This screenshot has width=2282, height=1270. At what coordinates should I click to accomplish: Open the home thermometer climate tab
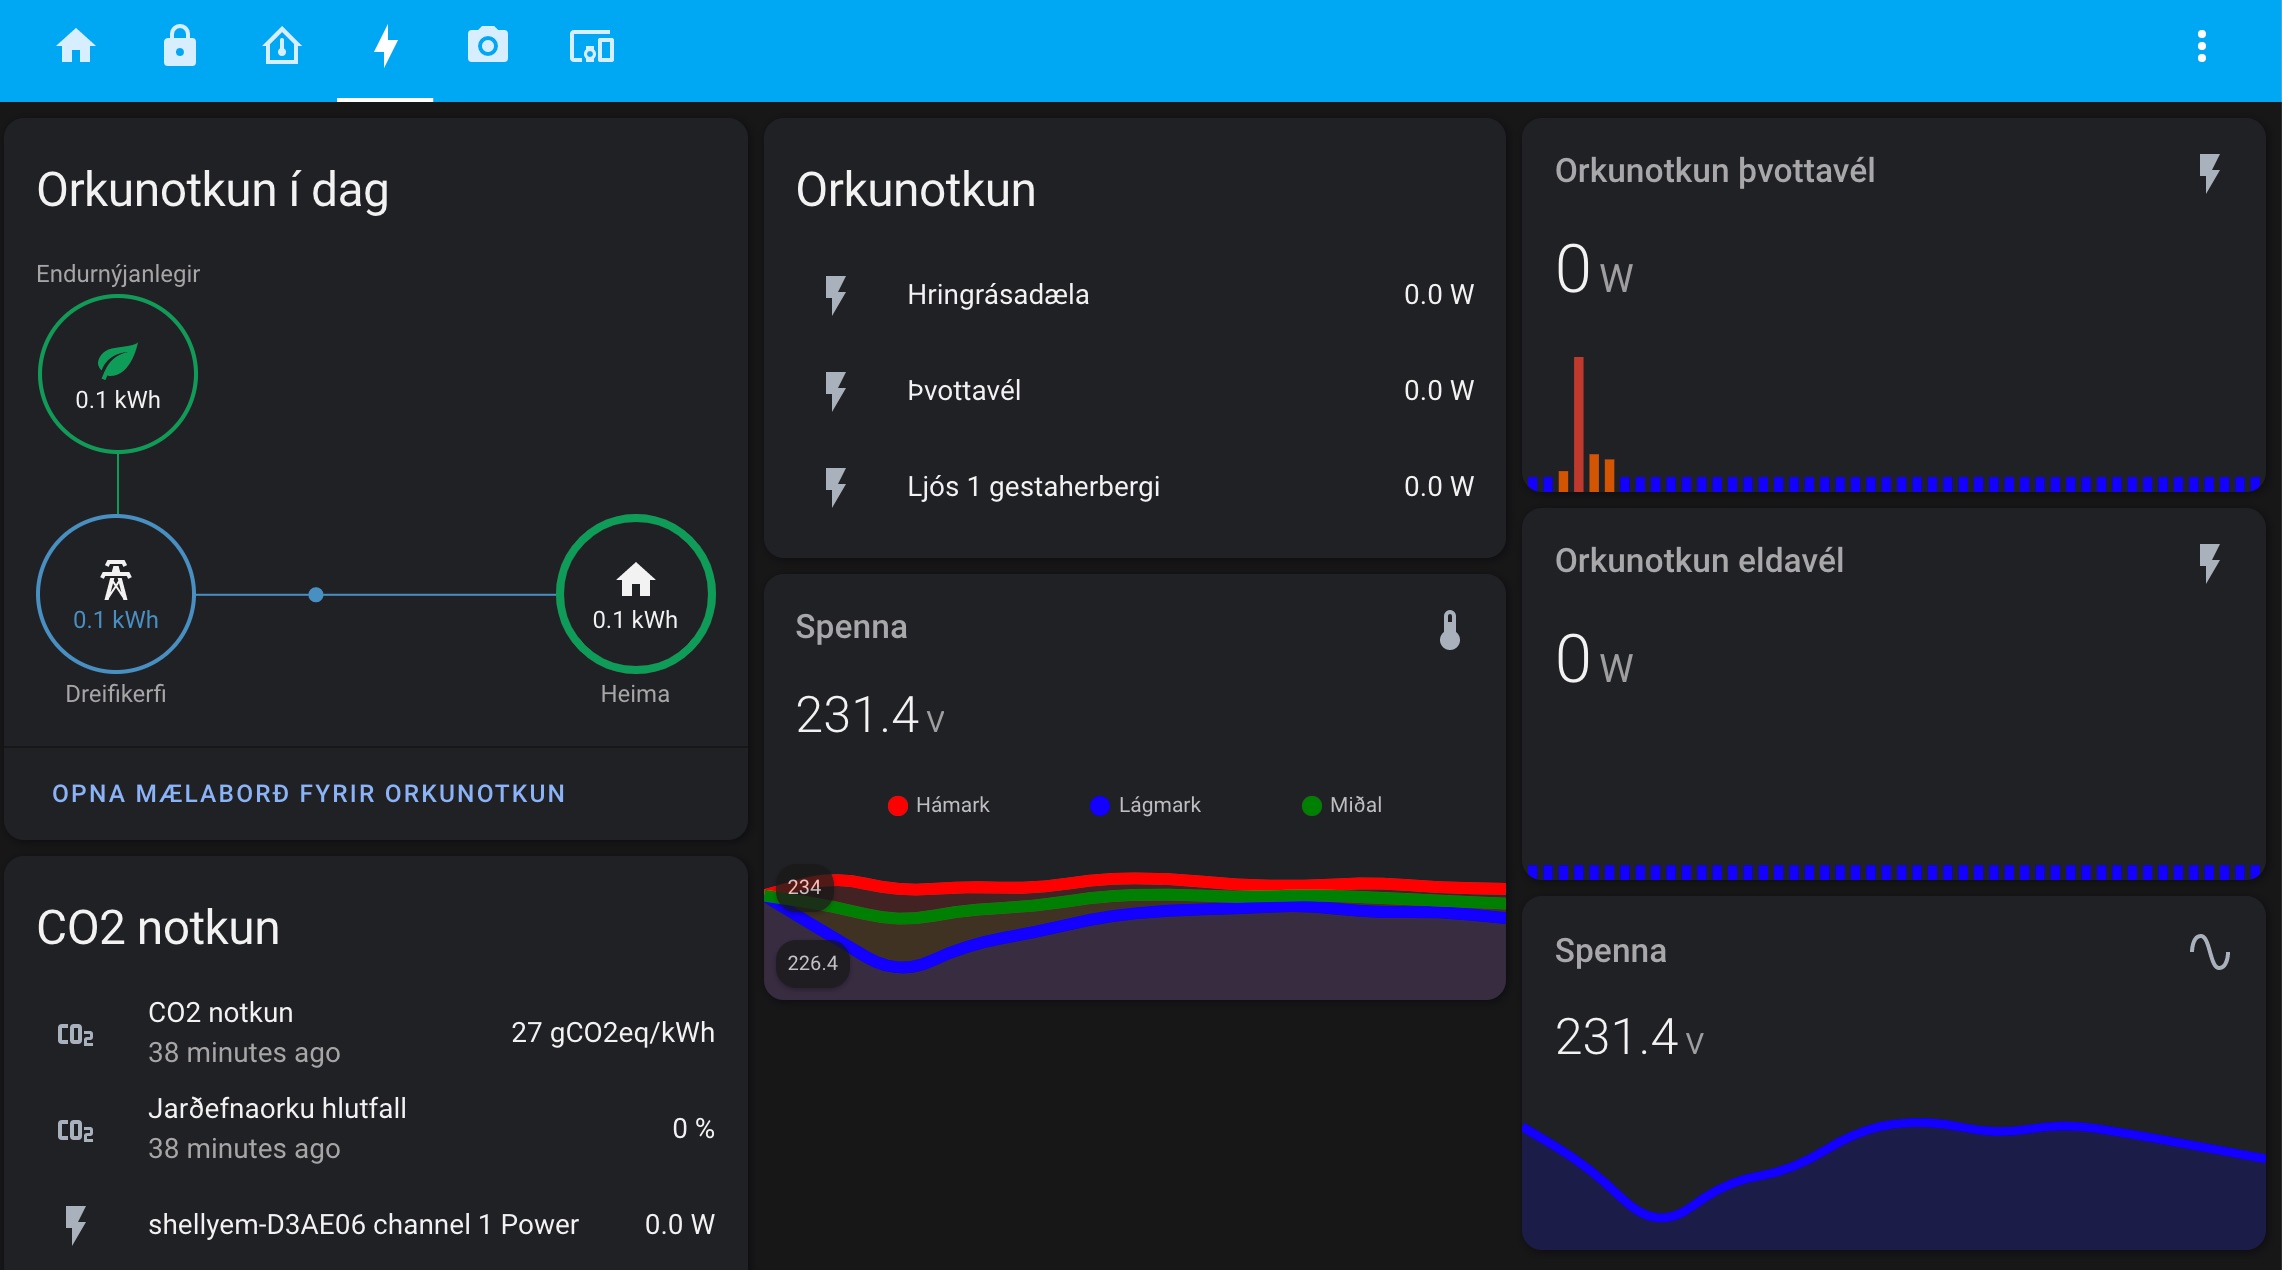(x=282, y=47)
